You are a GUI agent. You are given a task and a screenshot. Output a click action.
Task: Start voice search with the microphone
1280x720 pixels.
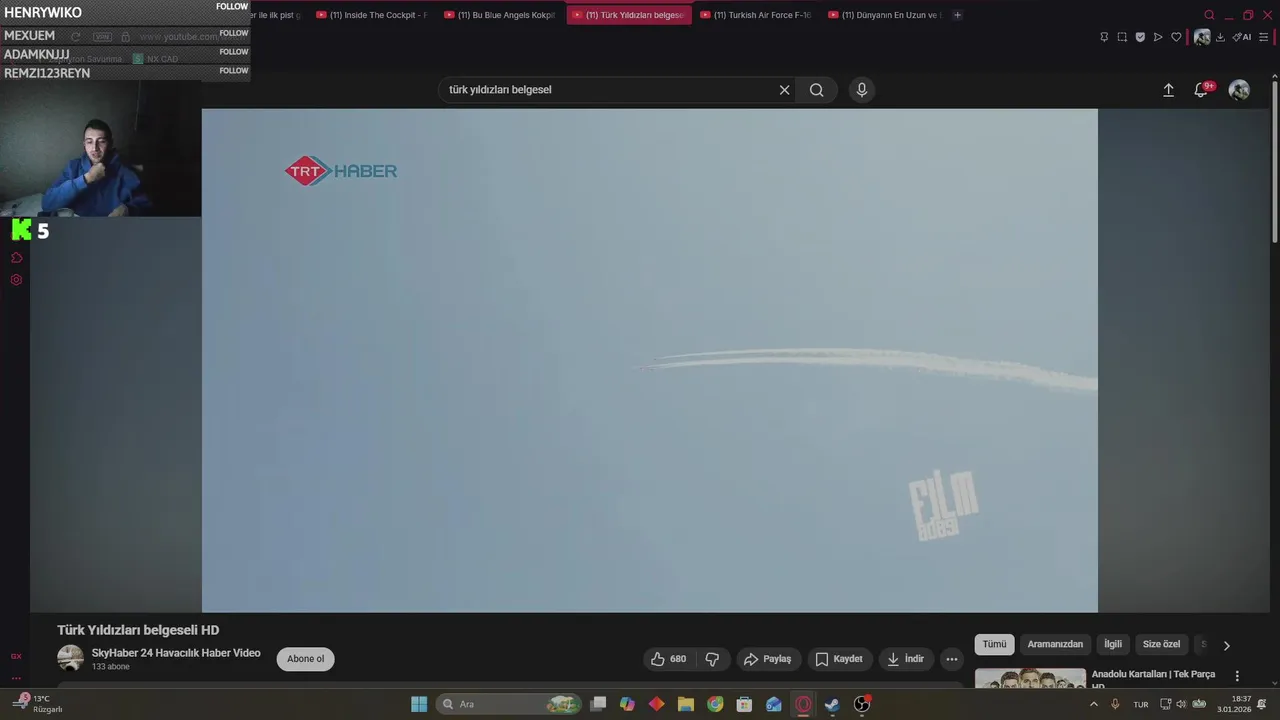(x=862, y=90)
